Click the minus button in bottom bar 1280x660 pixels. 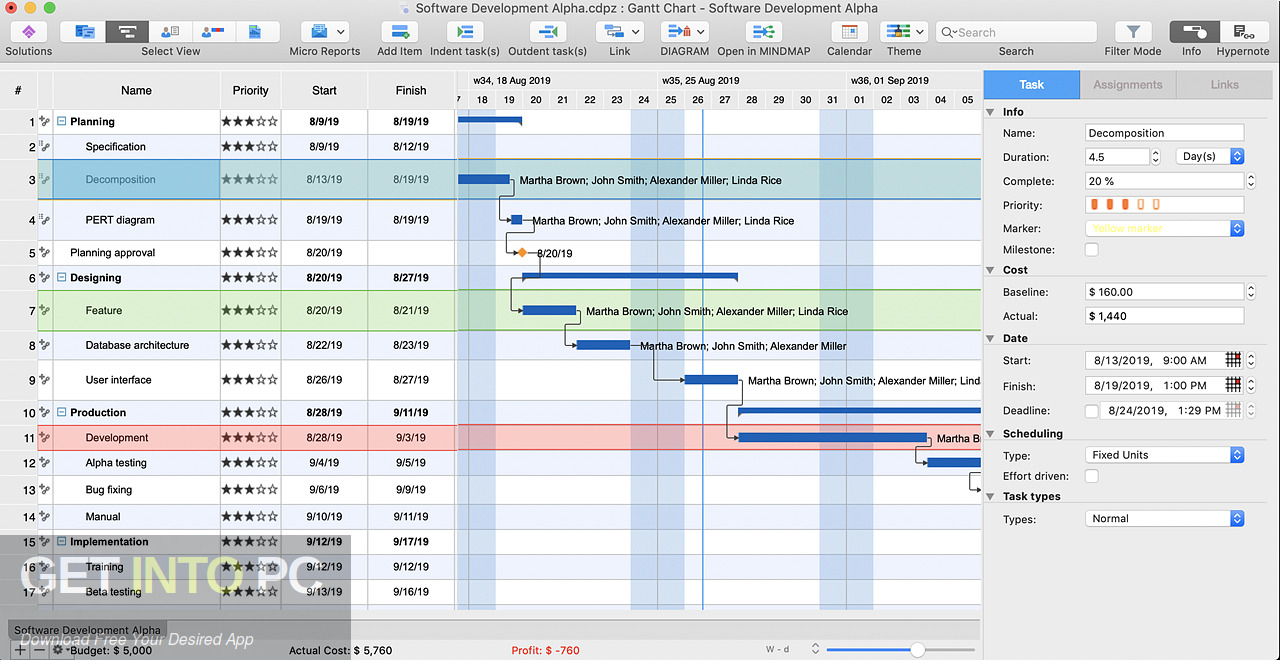[x=39, y=650]
